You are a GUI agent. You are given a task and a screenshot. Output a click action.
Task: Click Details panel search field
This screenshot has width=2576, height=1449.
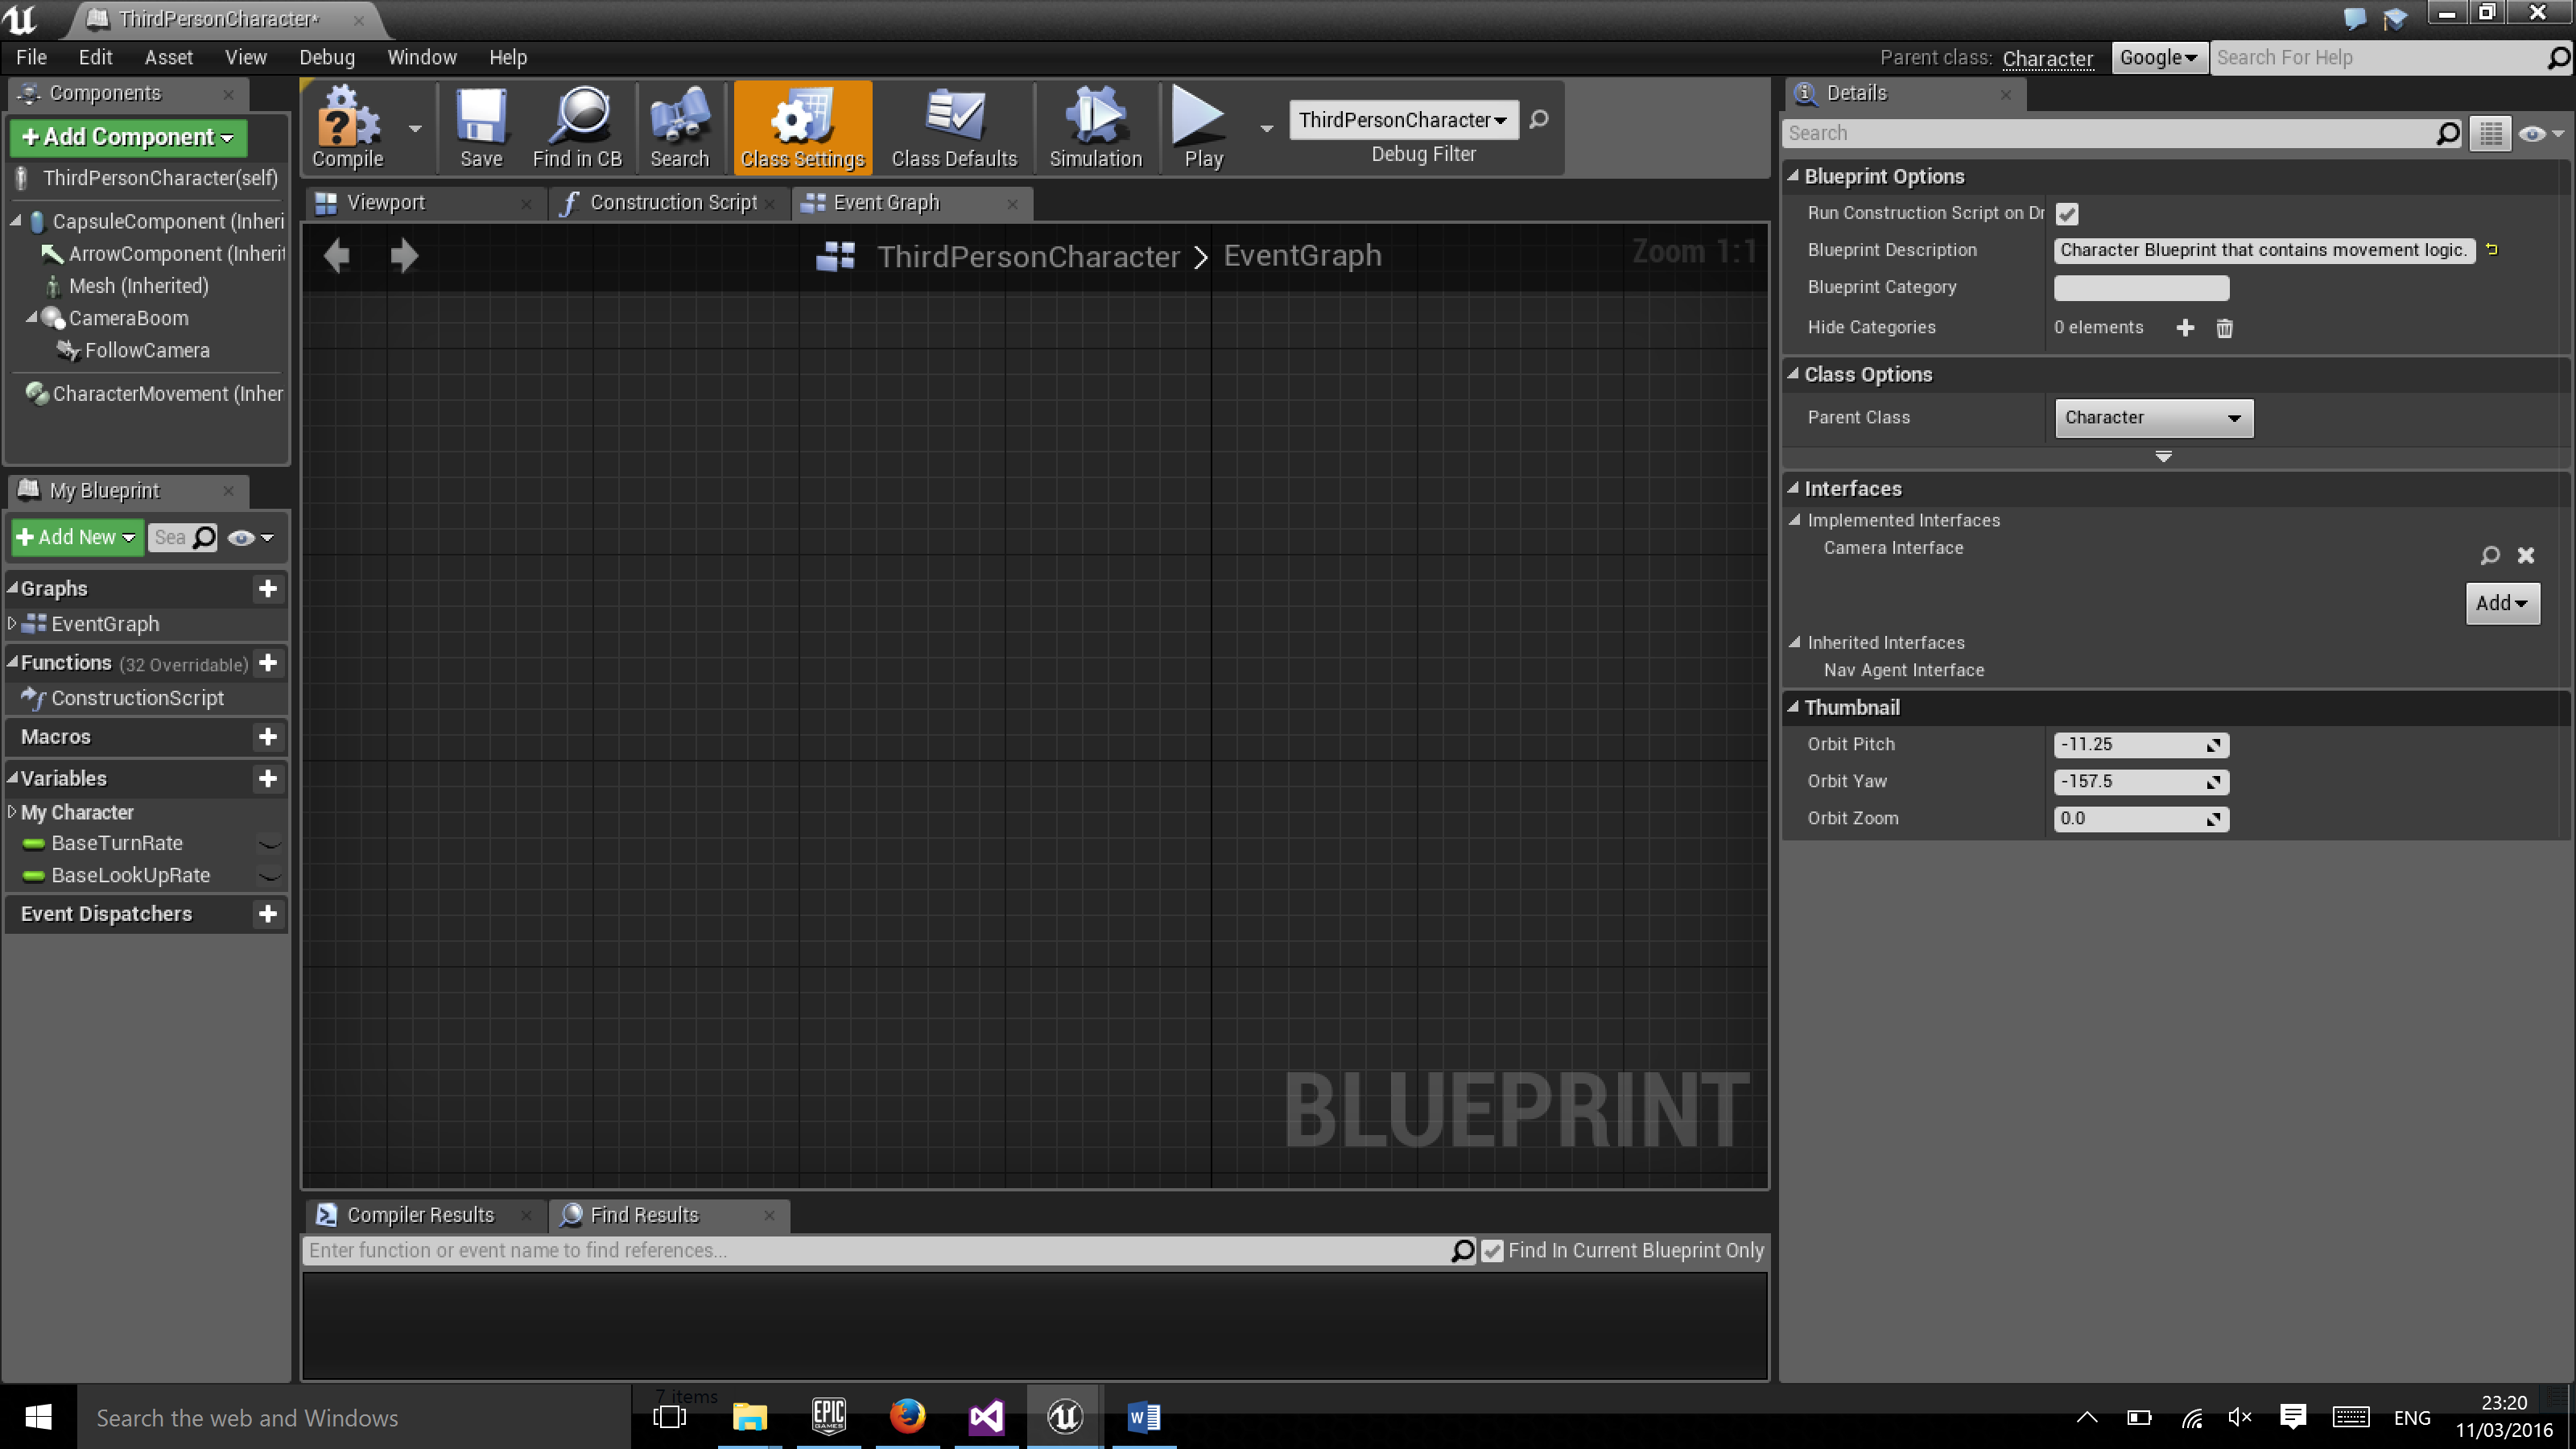click(2122, 133)
